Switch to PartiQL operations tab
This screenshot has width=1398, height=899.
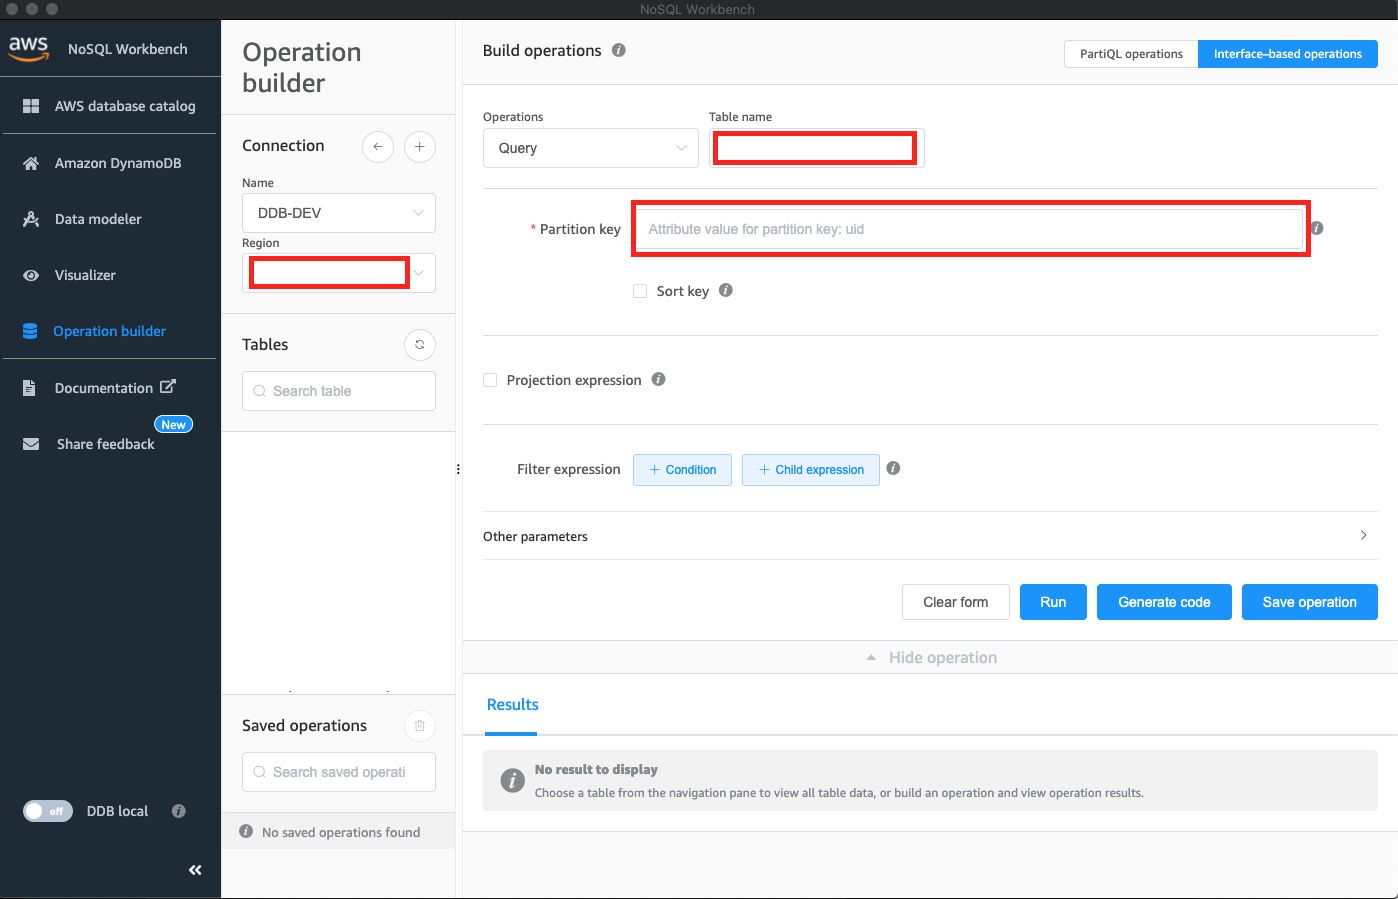(1131, 54)
